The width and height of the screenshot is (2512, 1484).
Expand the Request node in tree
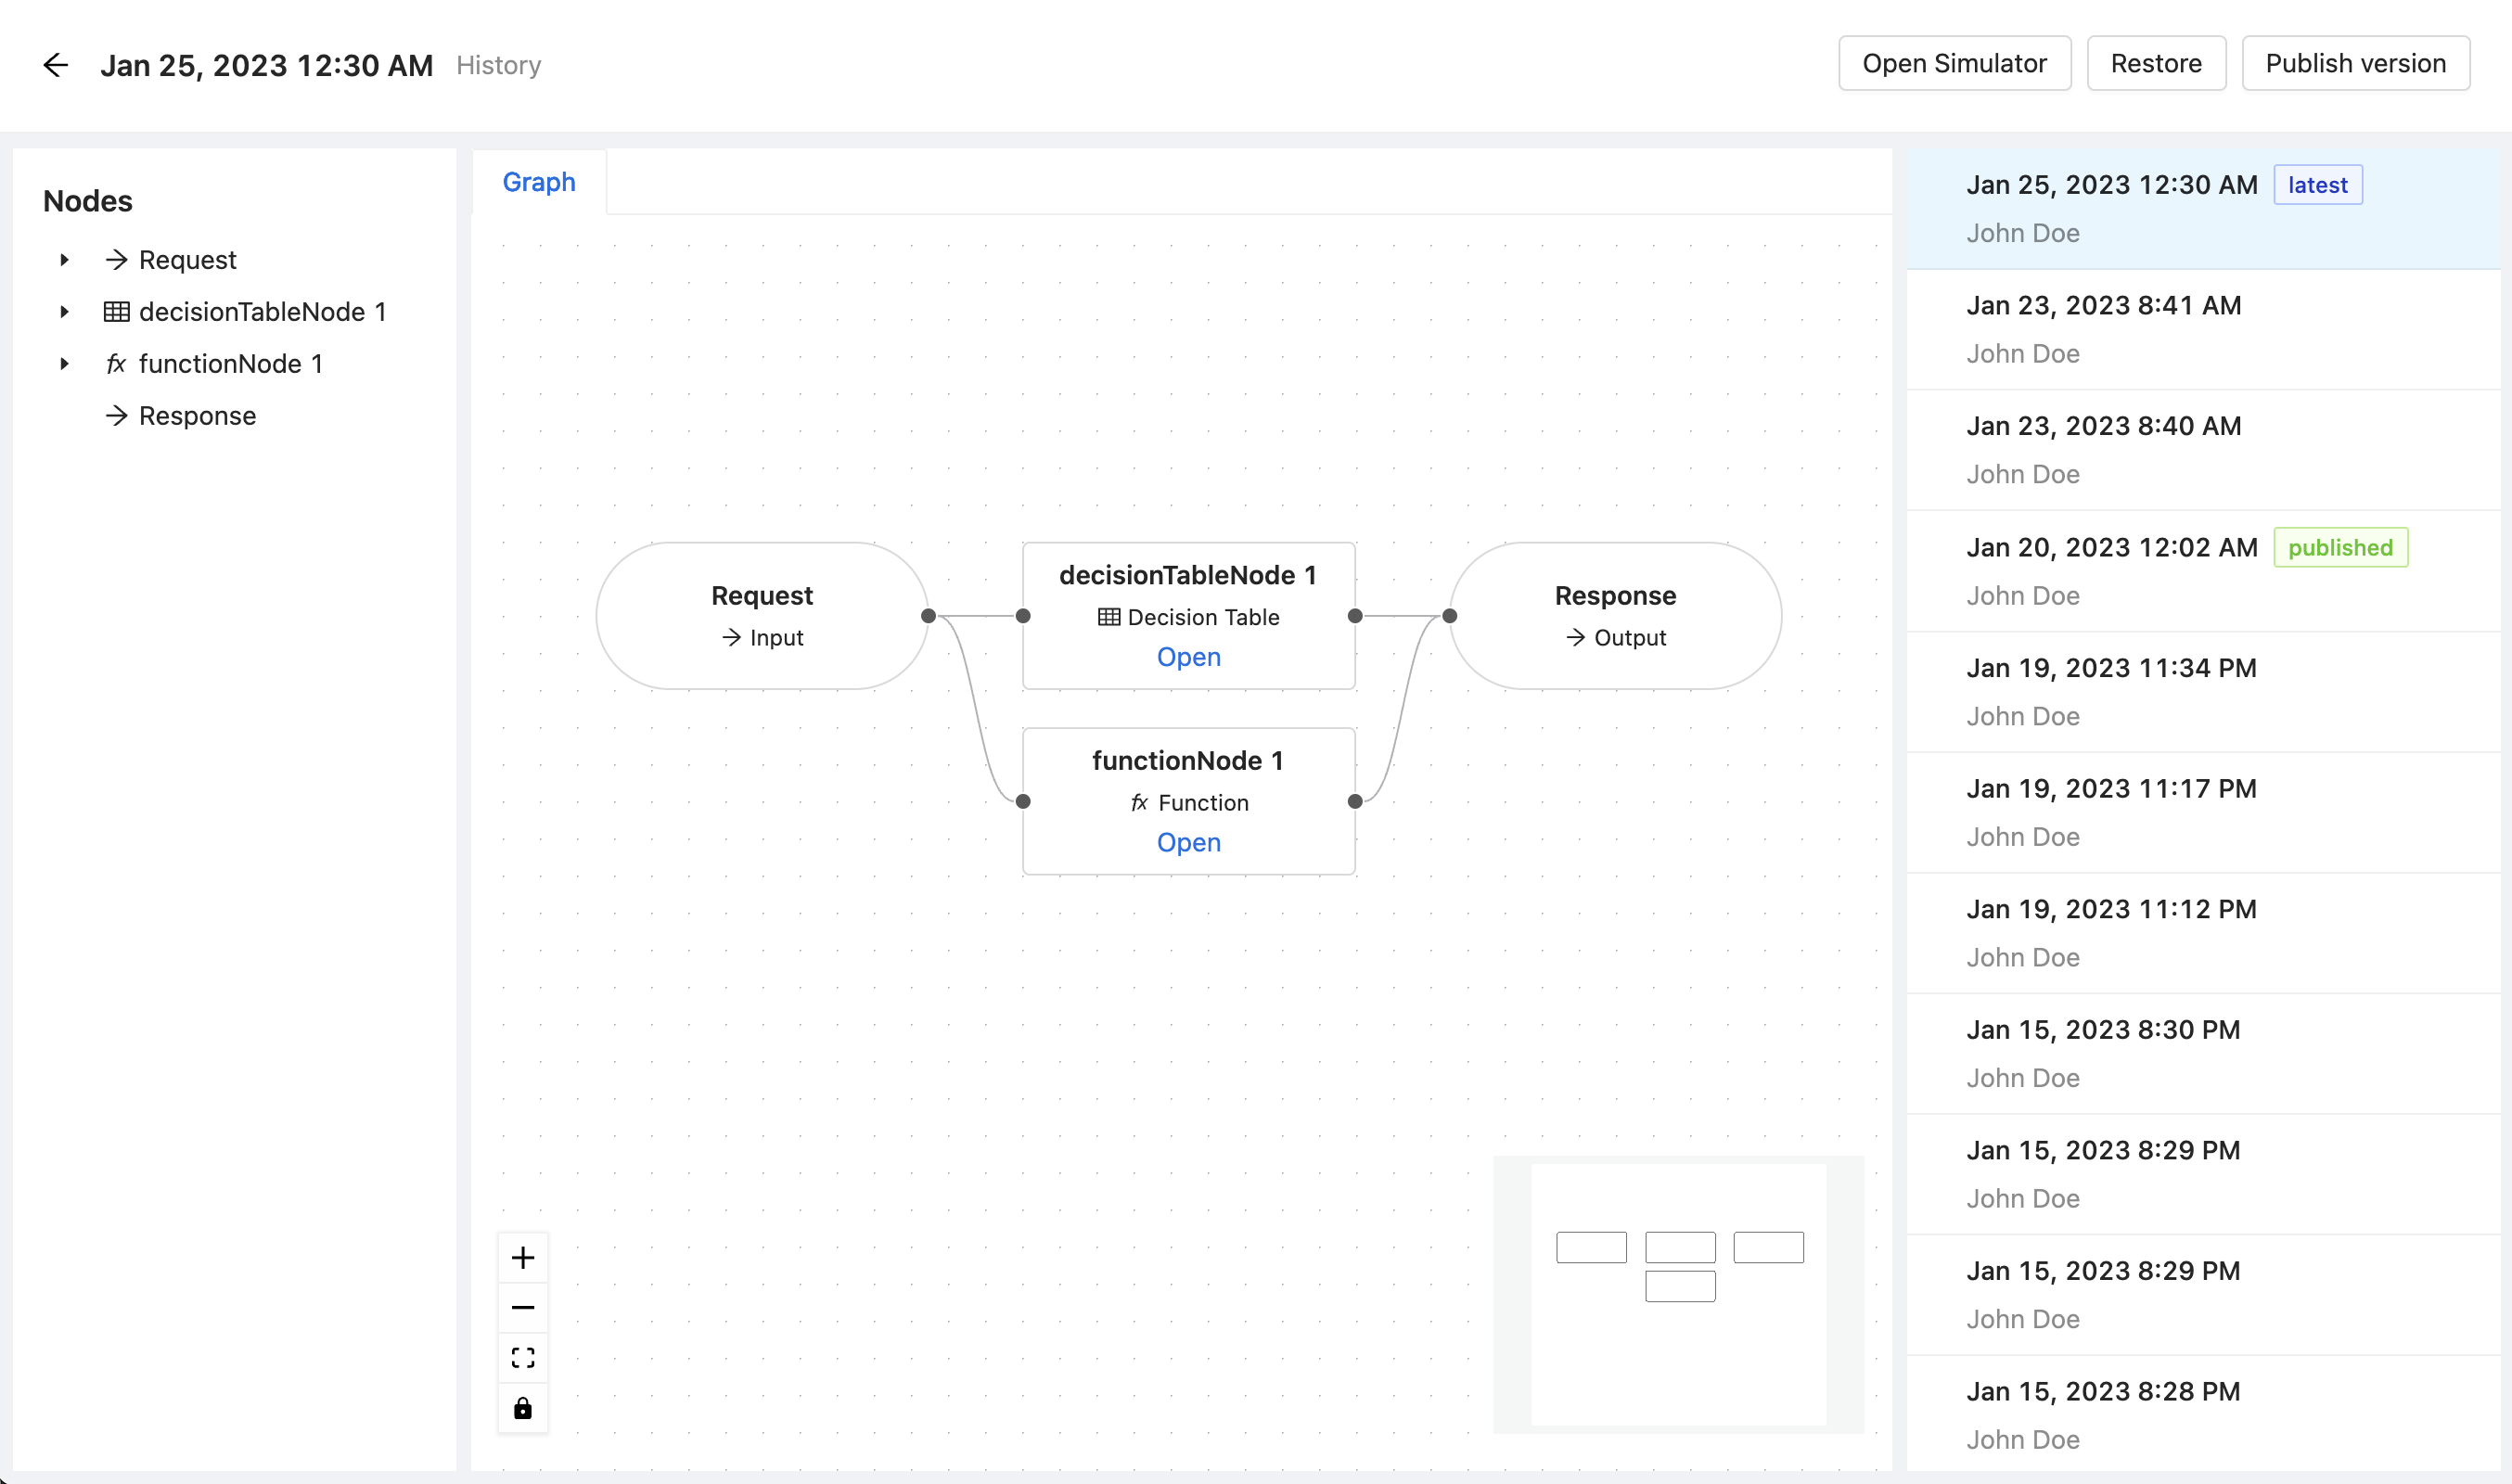click(x=65, y=260)
